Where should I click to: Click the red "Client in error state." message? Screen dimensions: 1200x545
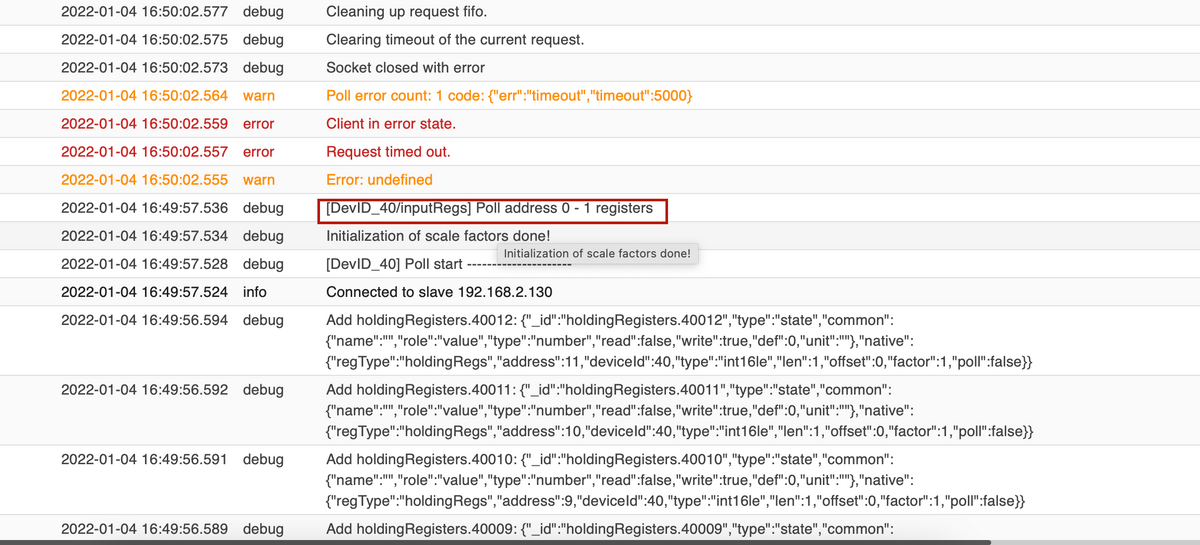390,124
